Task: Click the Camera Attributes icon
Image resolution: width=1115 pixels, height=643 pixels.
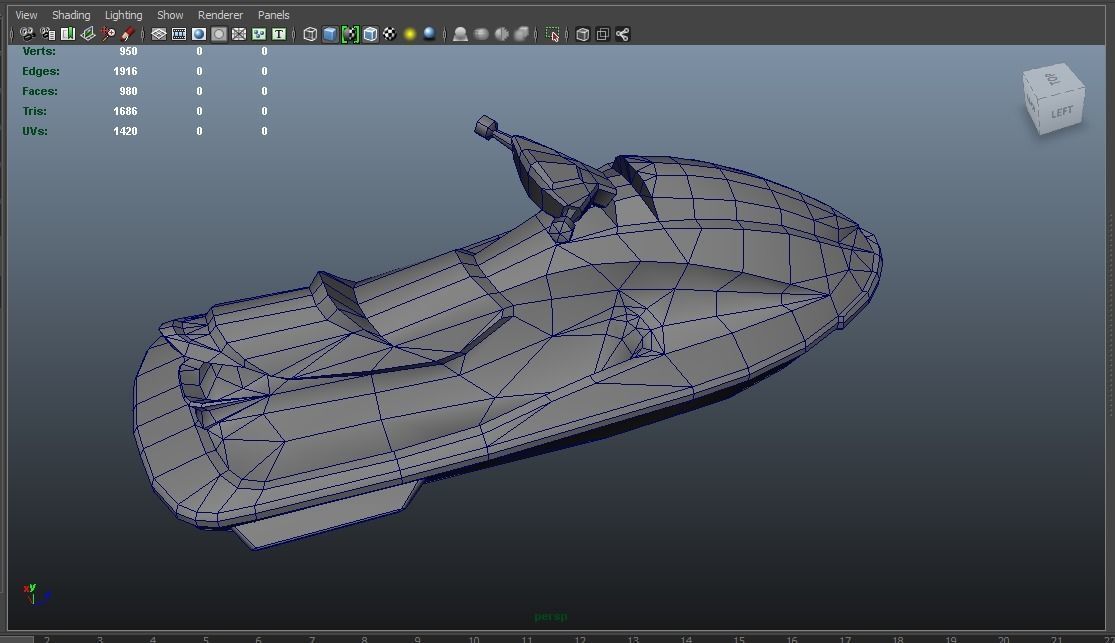Action: click(48, 34)
